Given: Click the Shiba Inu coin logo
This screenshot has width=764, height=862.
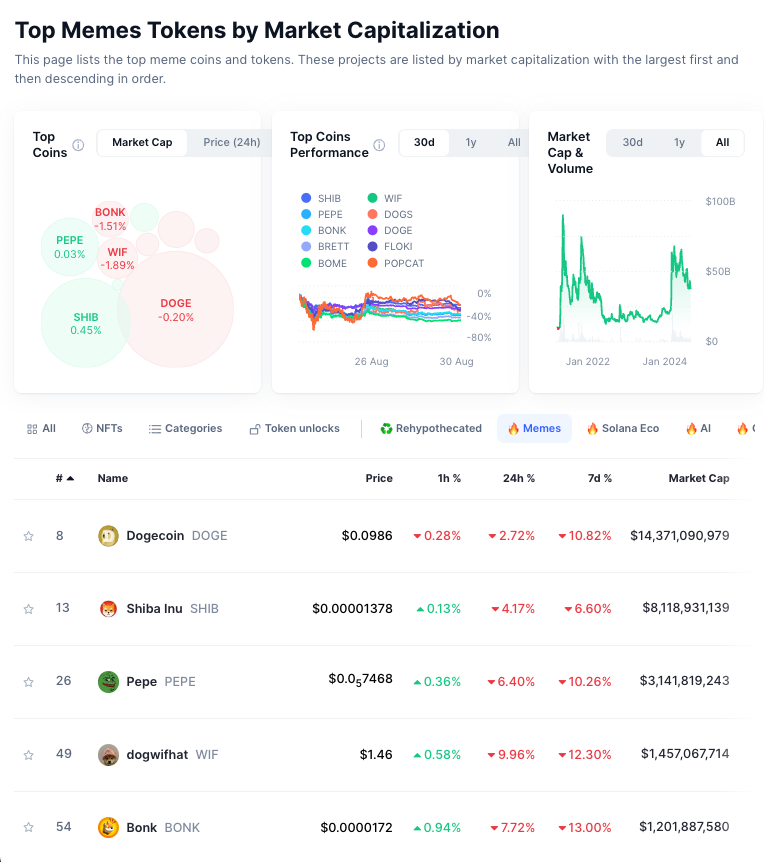Looking at the screenshot, I should pyautogui.click(x=108, y=609).
